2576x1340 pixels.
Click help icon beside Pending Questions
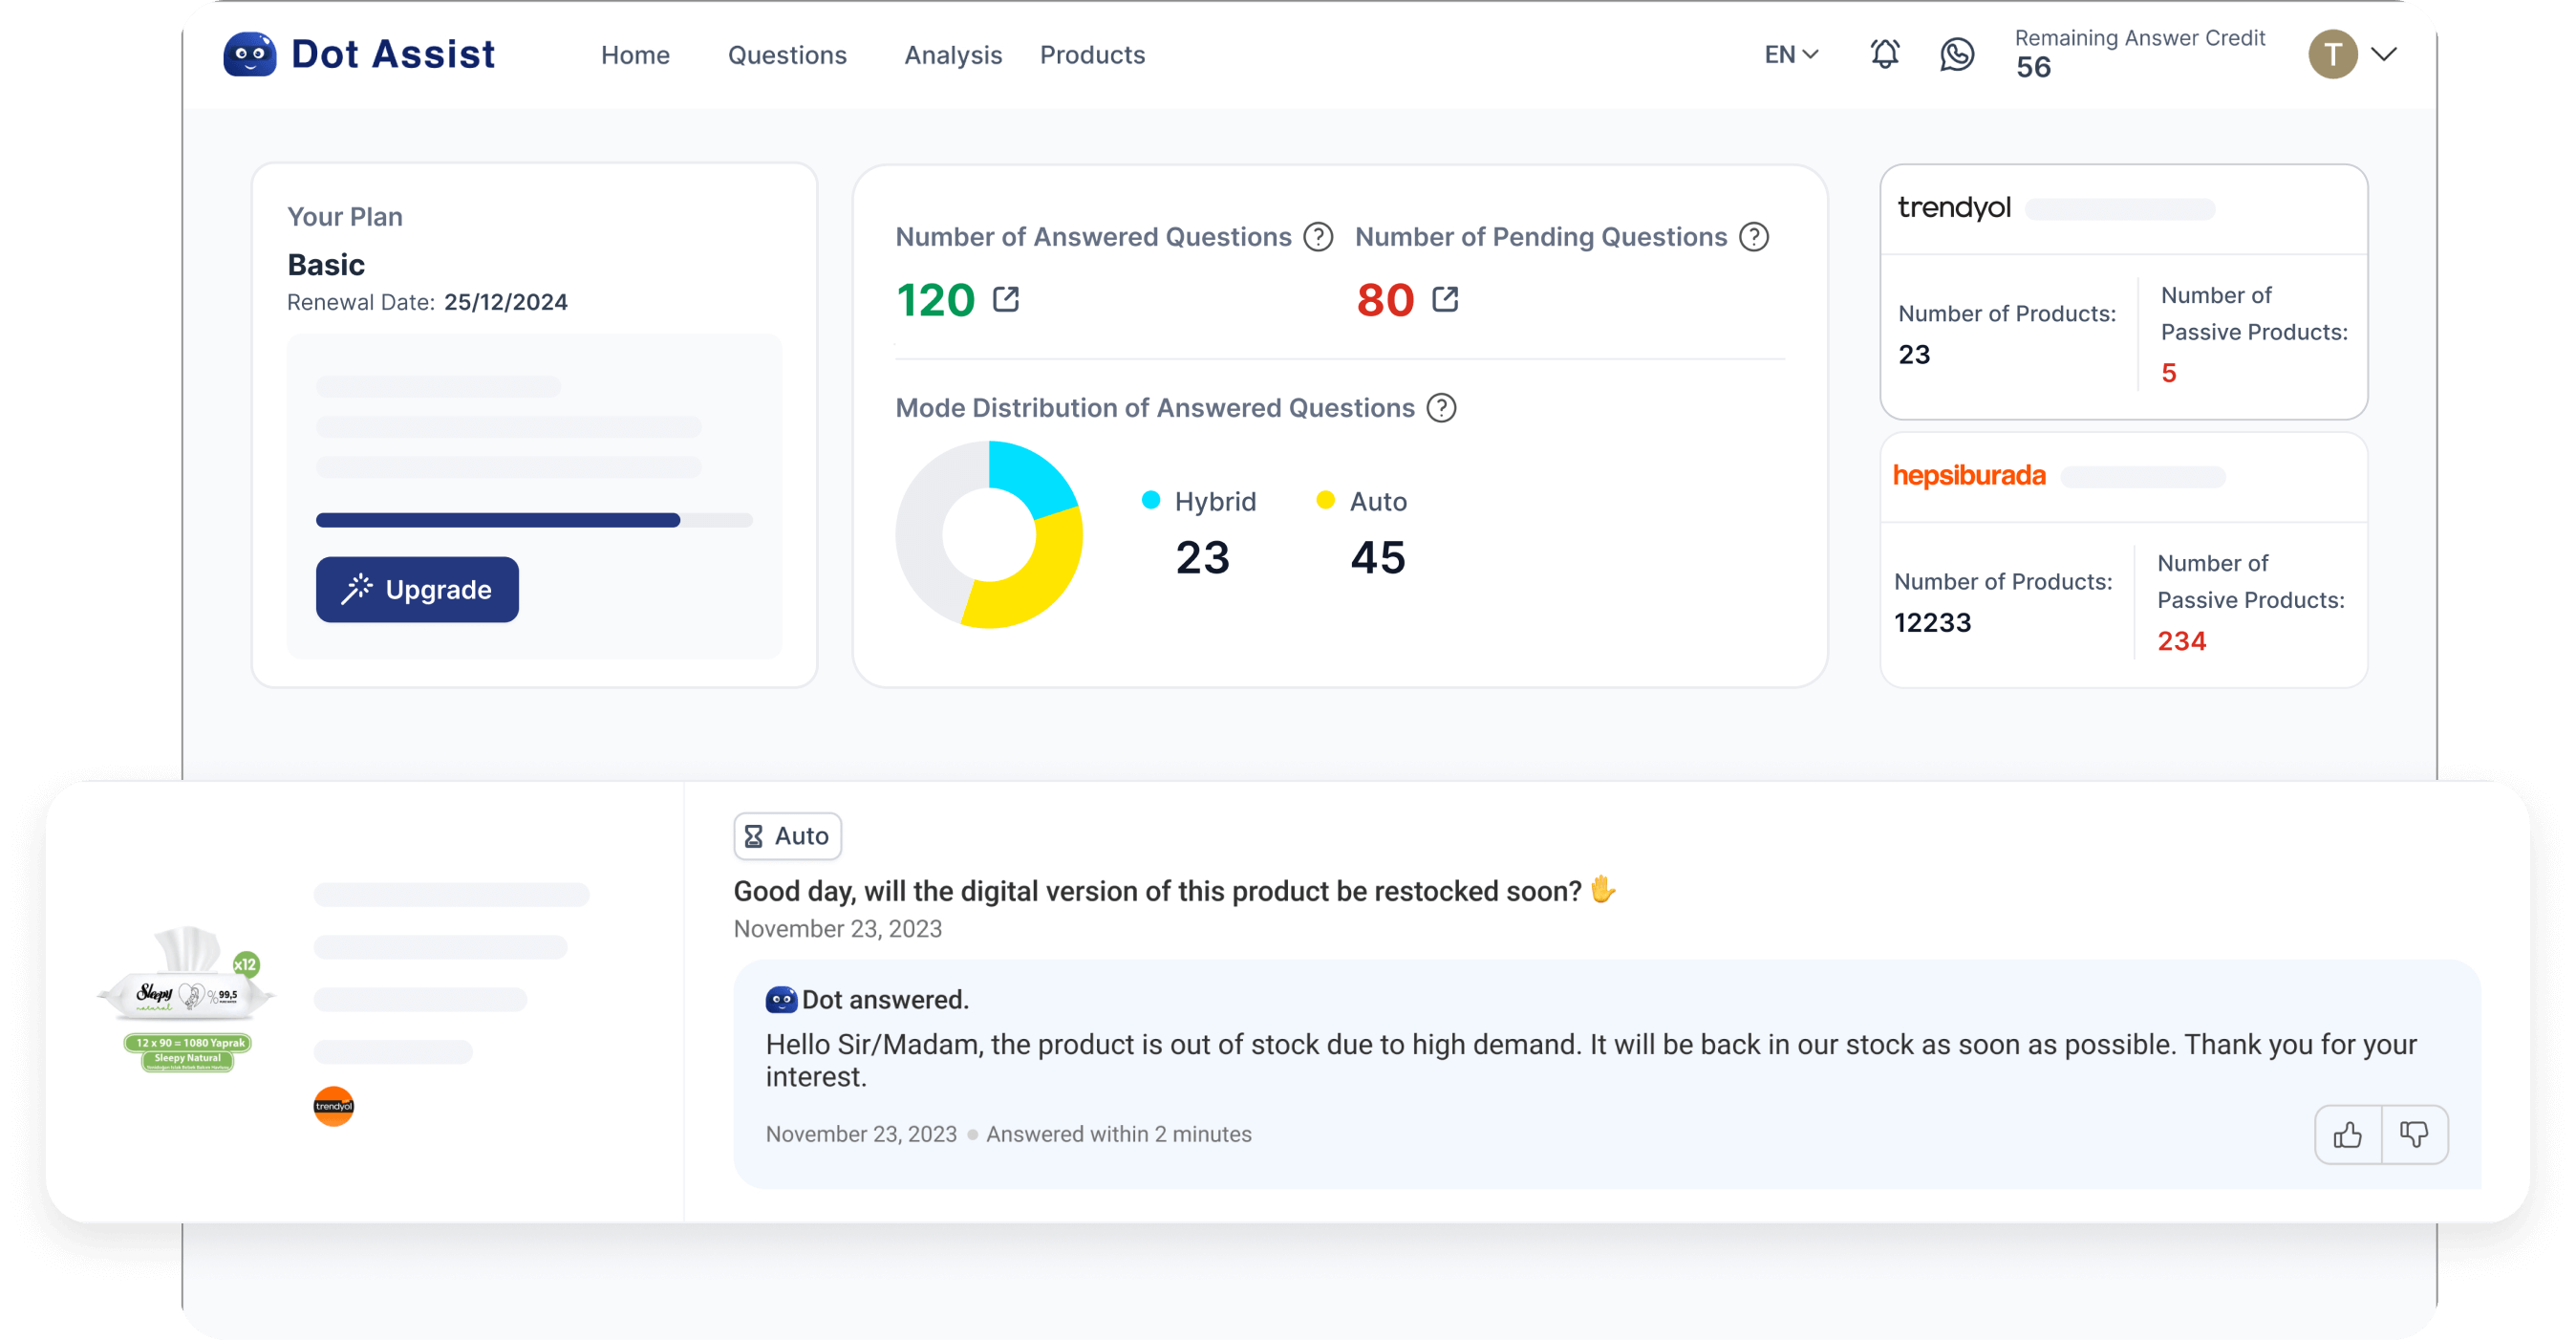[1754, 237]
